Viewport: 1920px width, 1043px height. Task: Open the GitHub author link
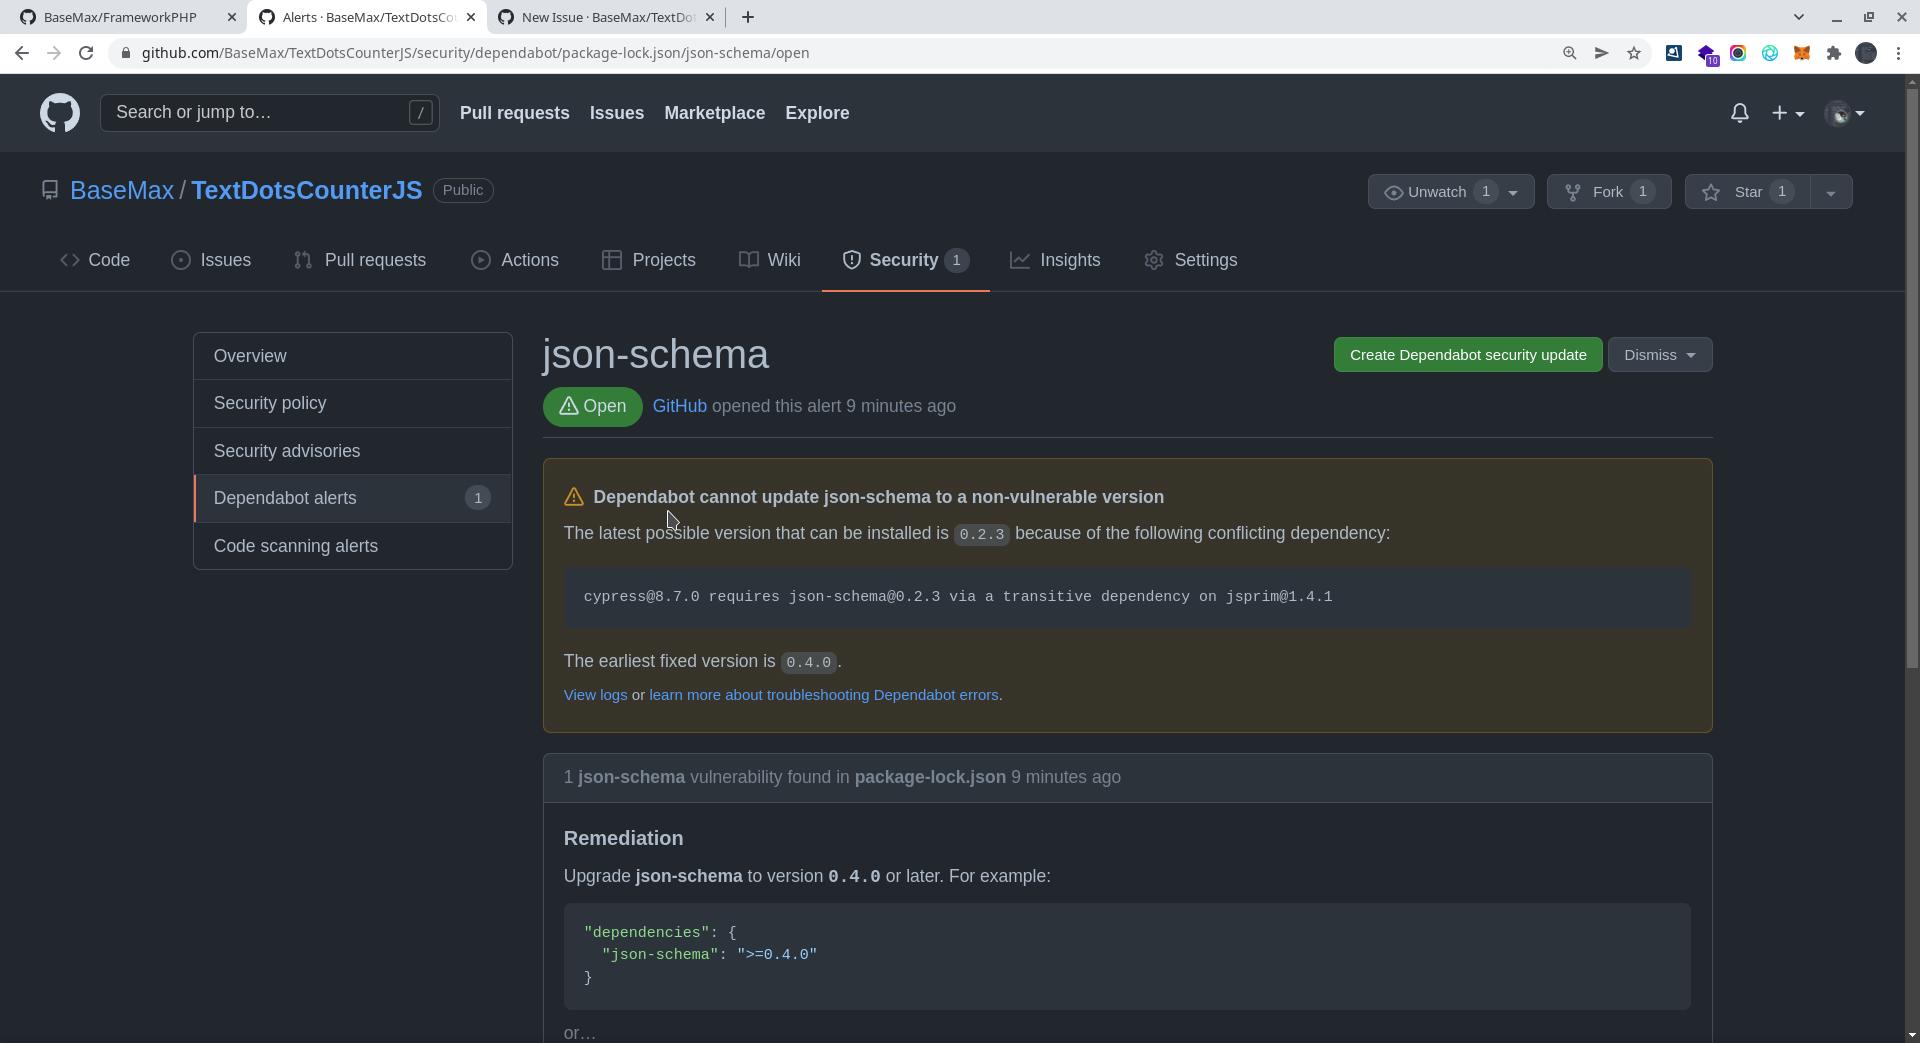[679, 406]
